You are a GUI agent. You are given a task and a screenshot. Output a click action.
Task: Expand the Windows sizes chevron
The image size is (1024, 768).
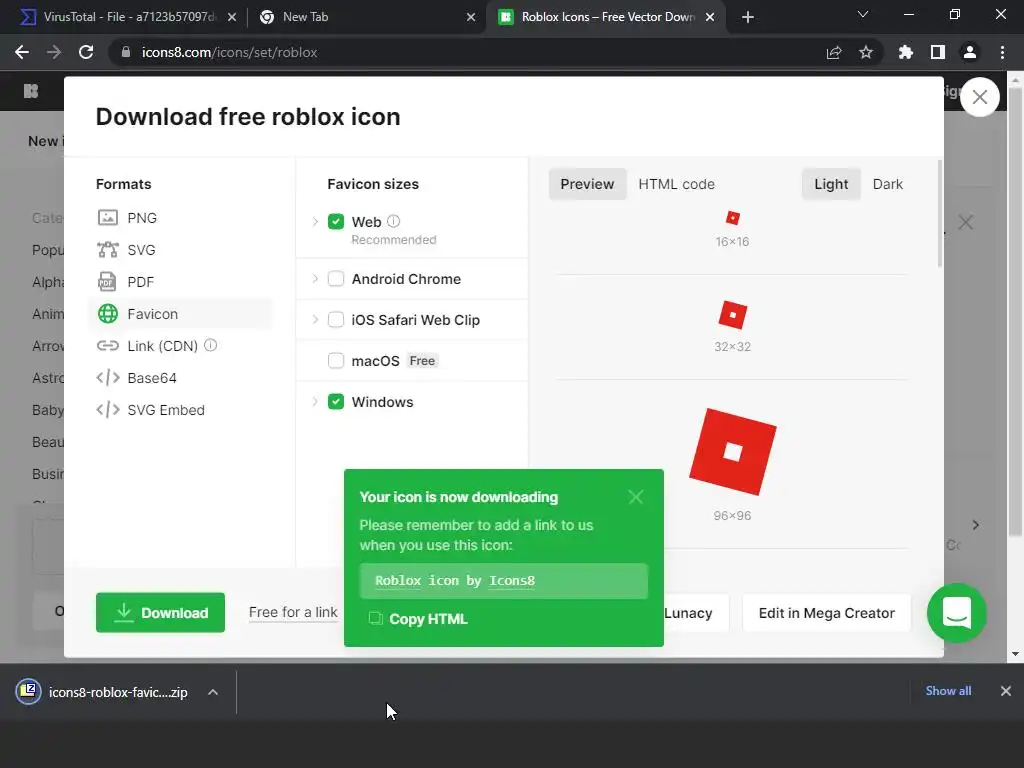click(x=315, y=402)
